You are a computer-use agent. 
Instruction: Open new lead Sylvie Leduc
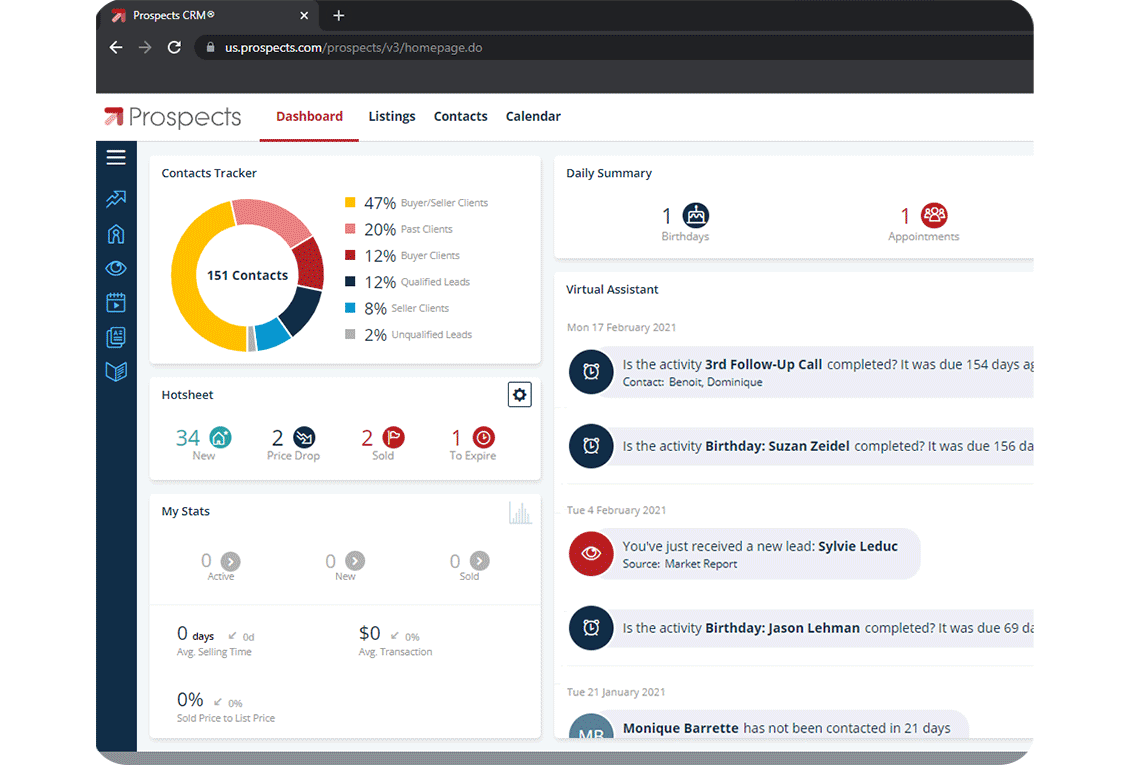[x=858, y=546]
